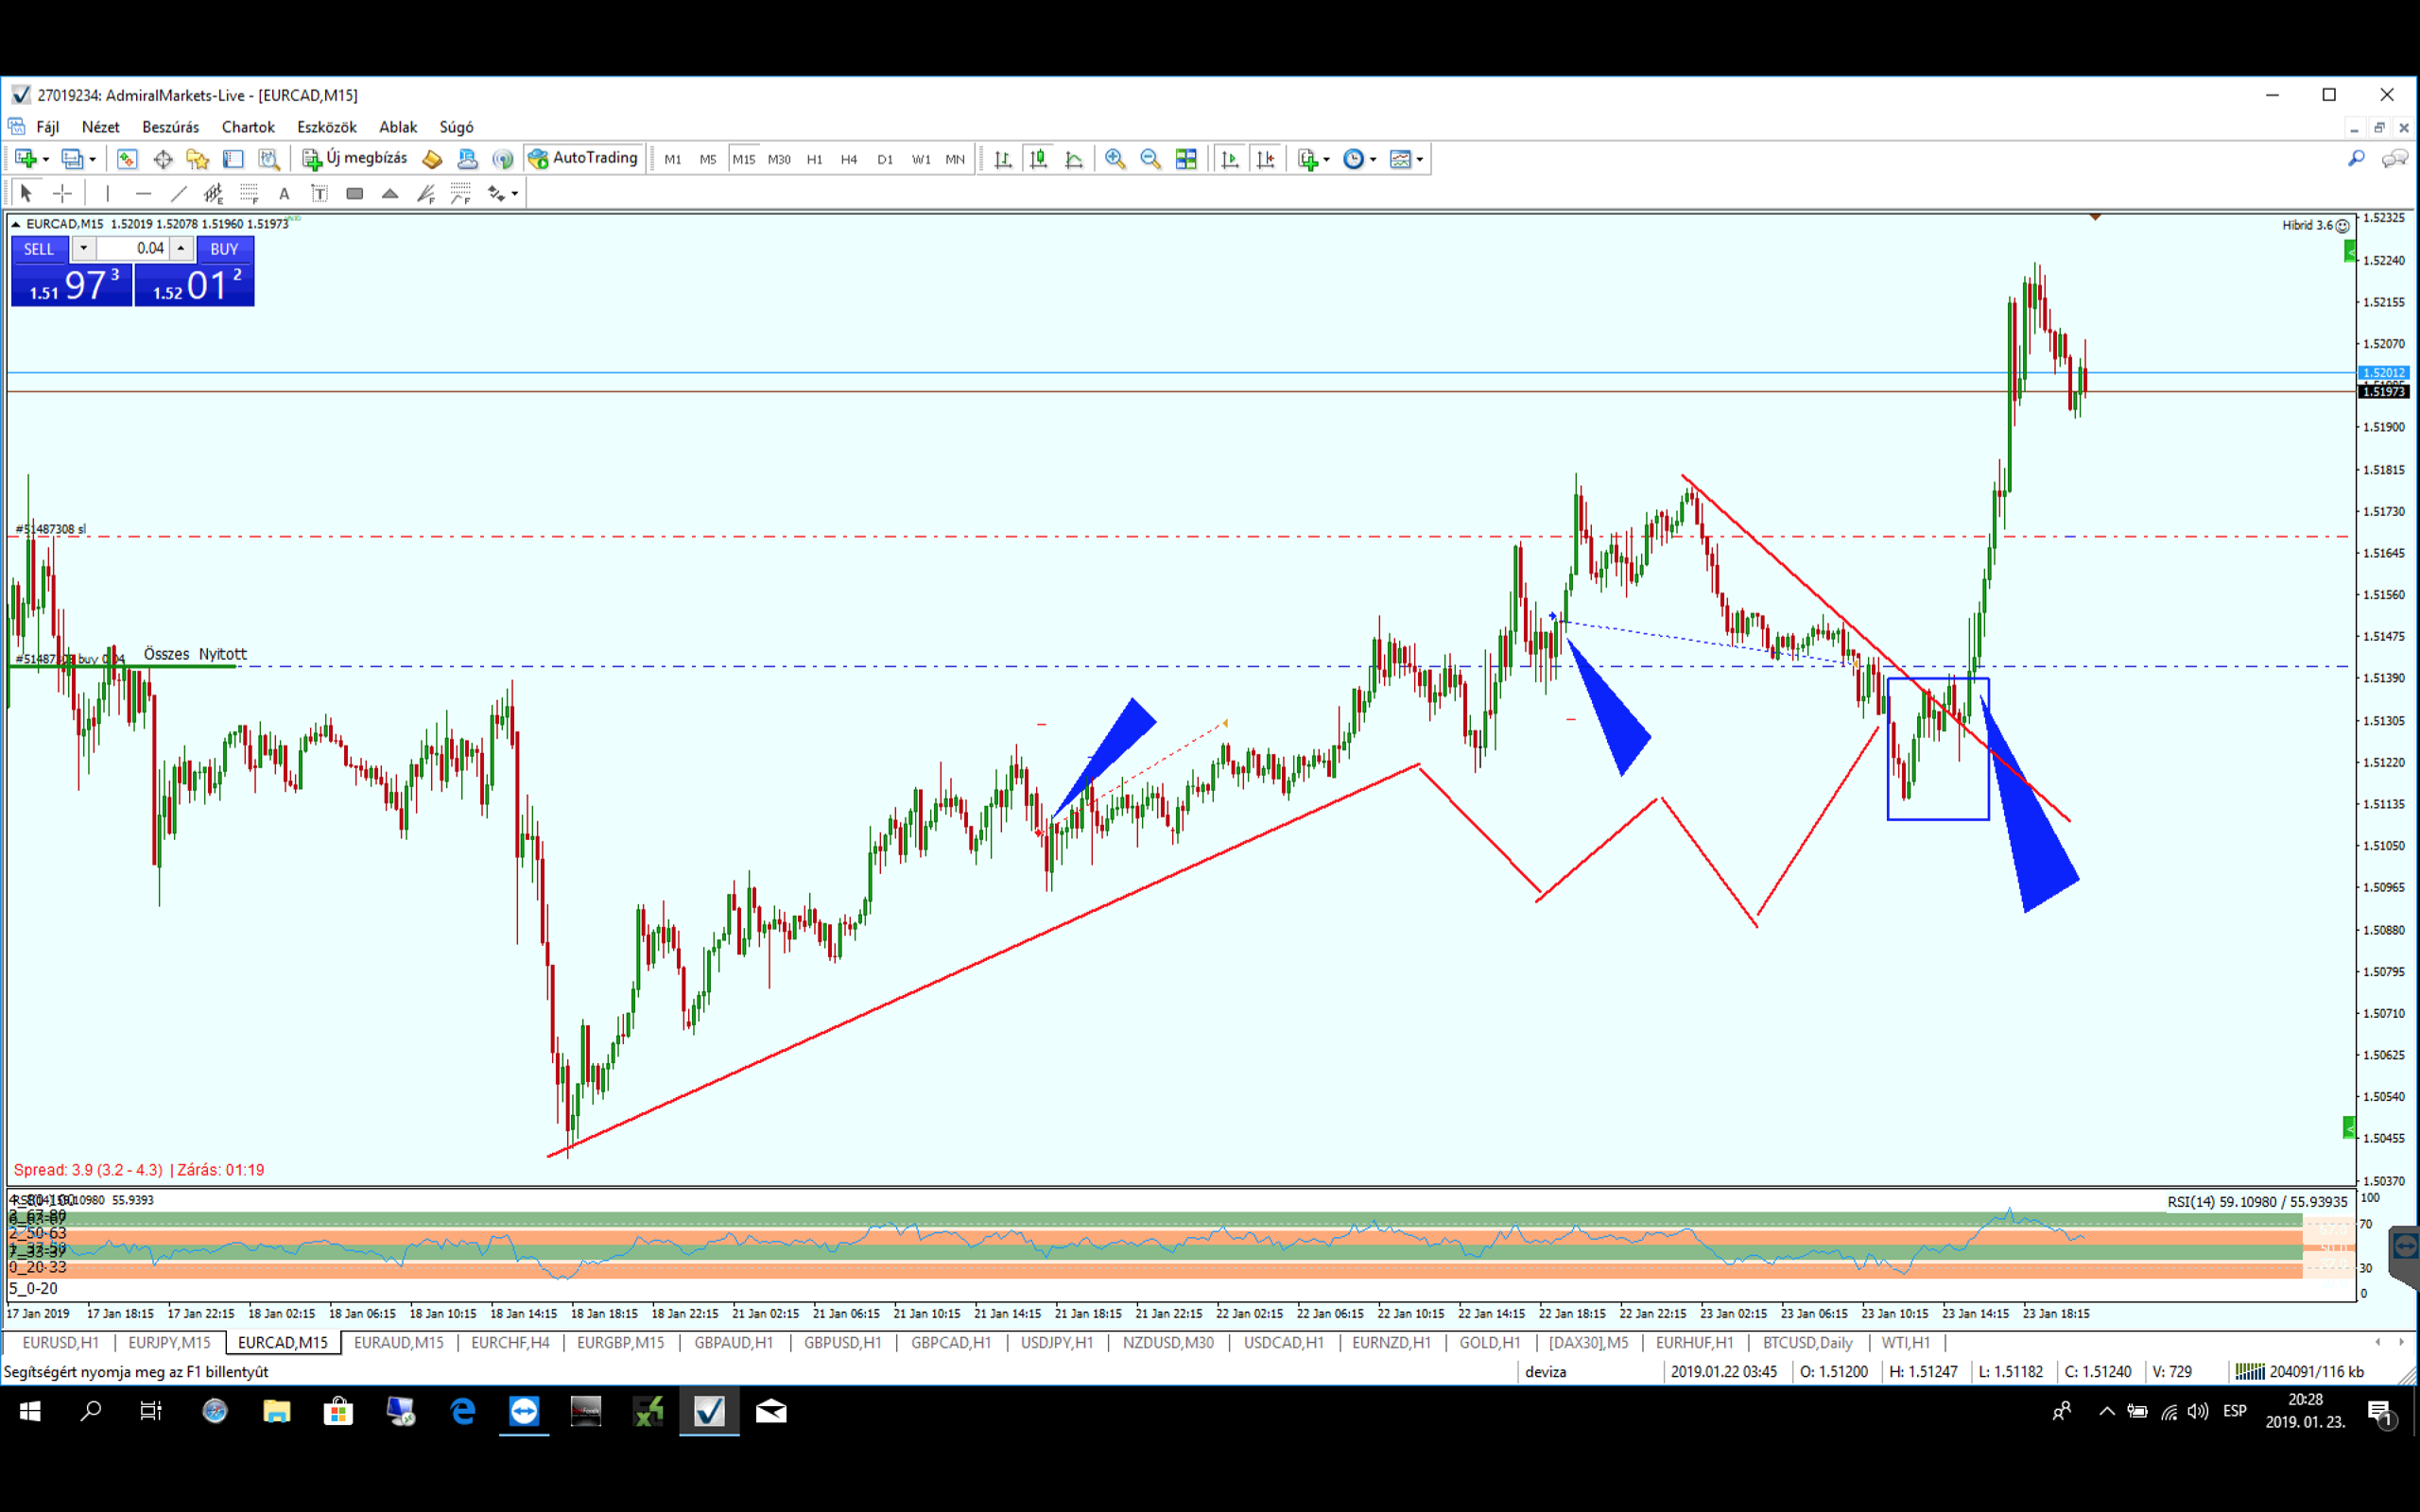Toggle the chart shift button

1266,159
